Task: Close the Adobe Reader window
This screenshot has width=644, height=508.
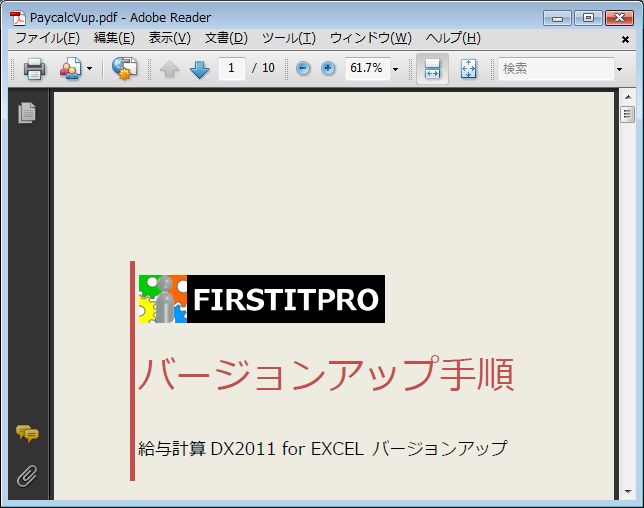Action: (x=619, y=18)
